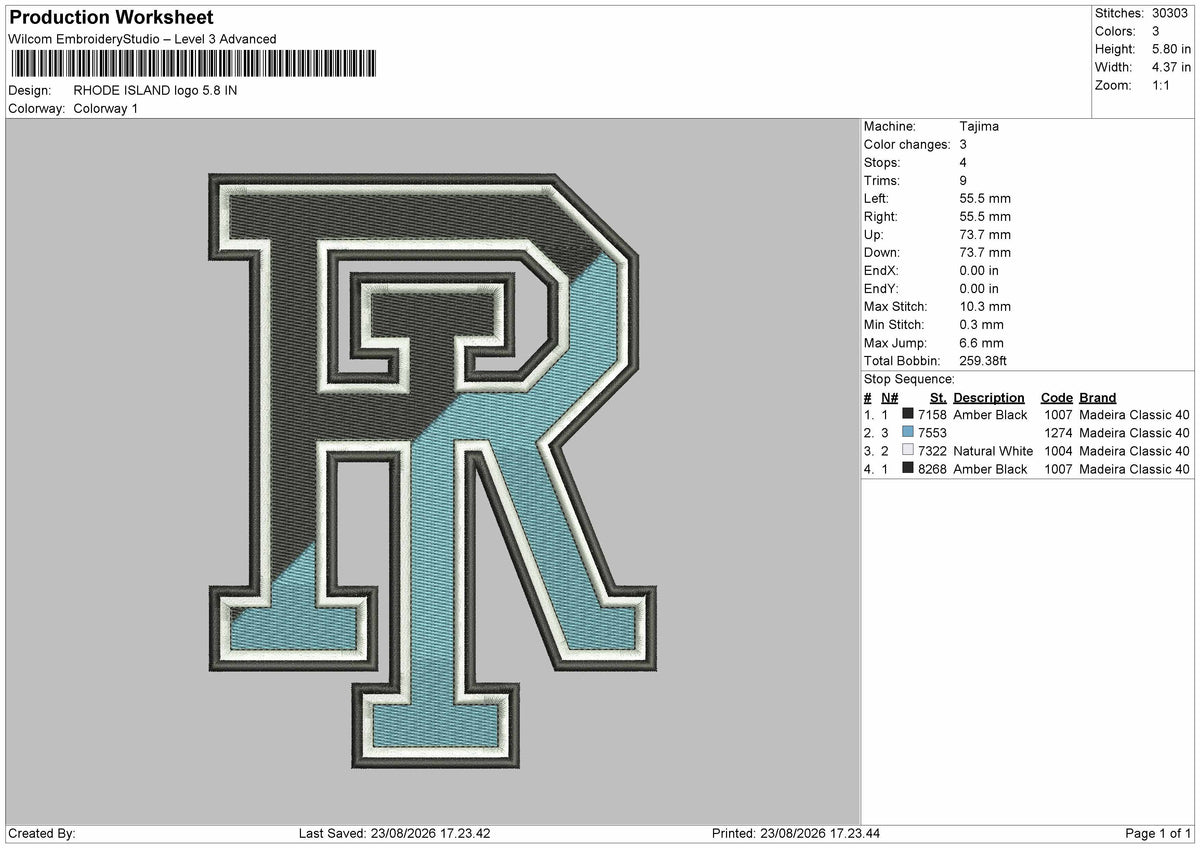Click the total bobbin value '259.38ft'
The width and height of the screenshot is (1200, 848).
tap(985, 360)
